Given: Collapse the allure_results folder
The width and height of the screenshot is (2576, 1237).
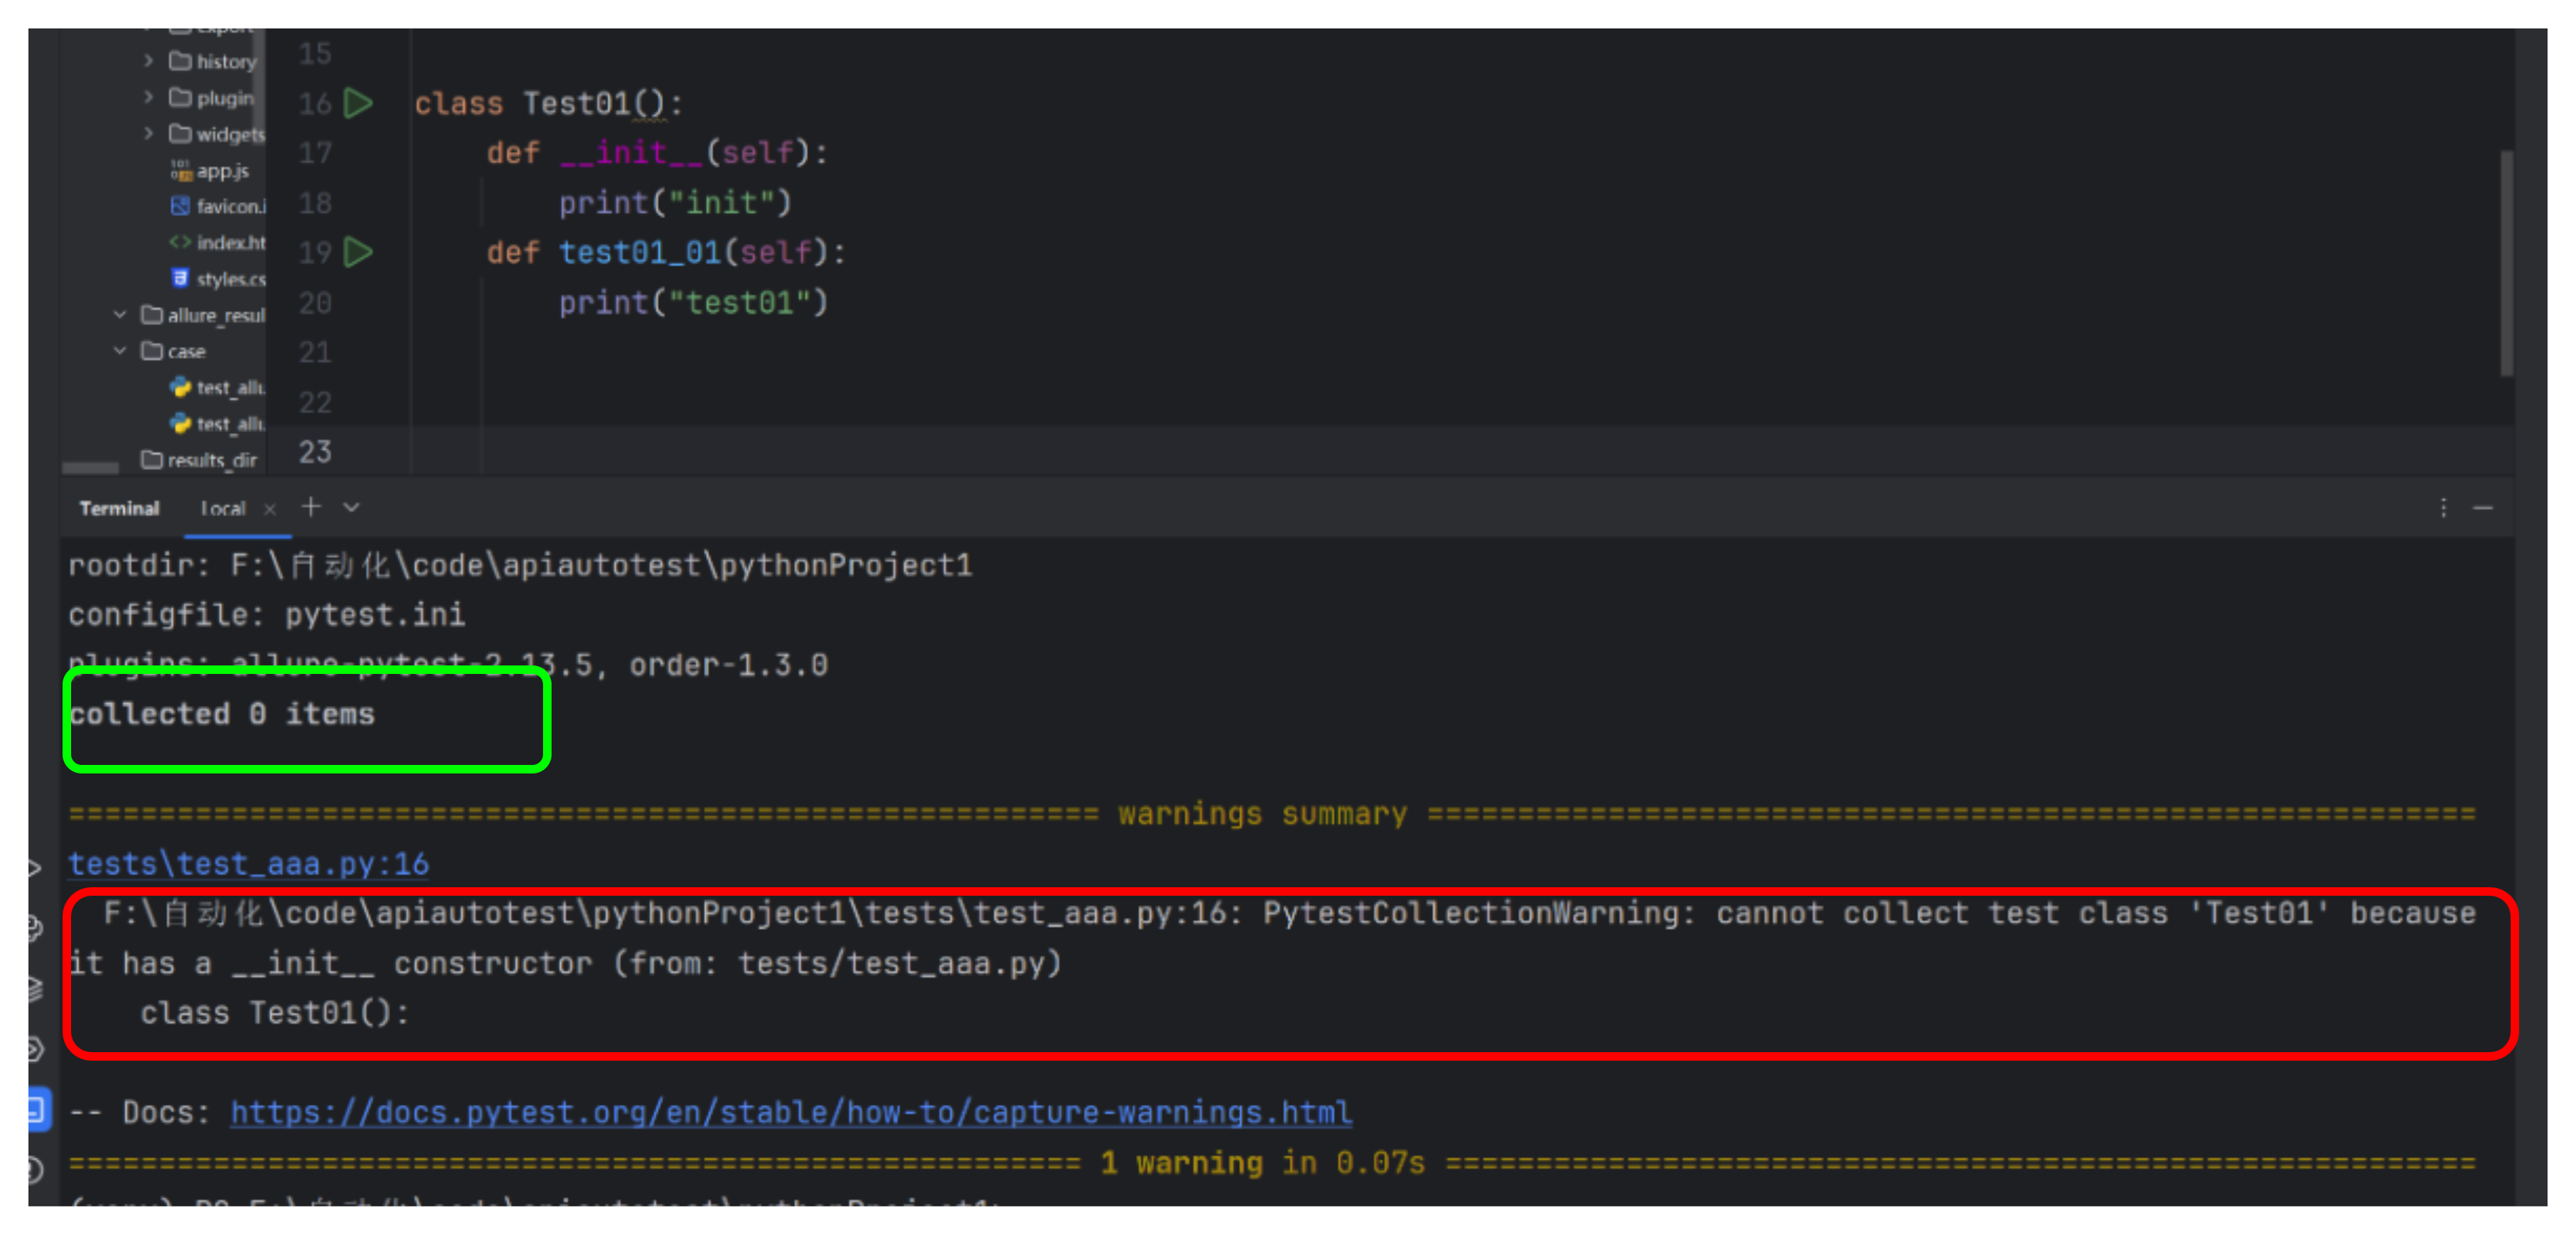Looking at the screenshot, I should [120, 314].
